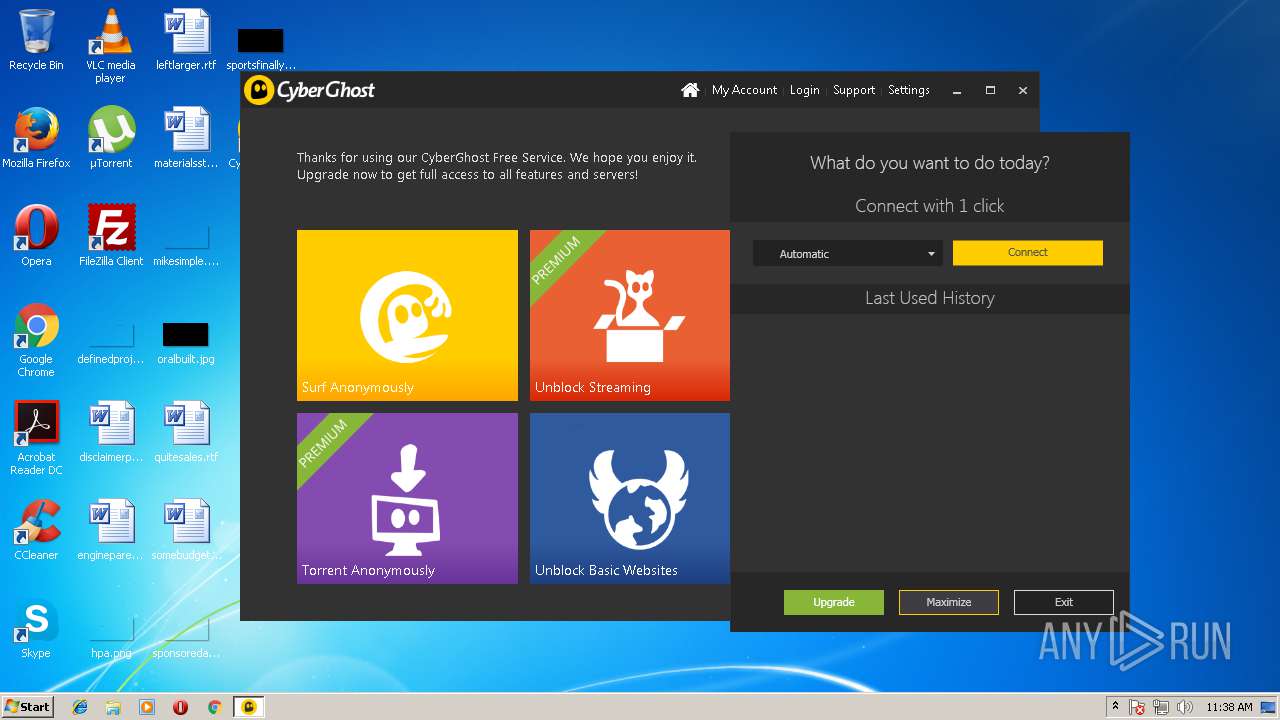Click the network tray icon
The height and width of the screenshot is (720, 1280).
1161,707
